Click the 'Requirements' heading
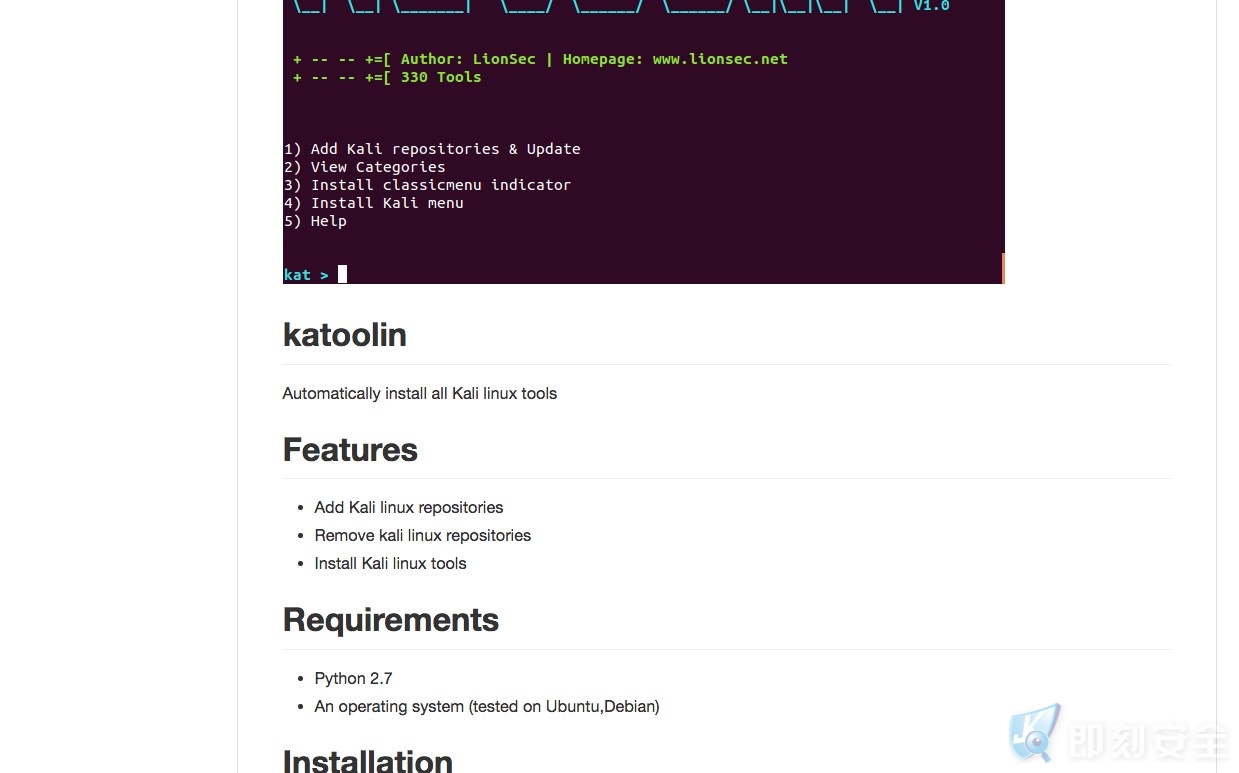The height and width of the screenshot is (773, 1239). (x=391, y=620)
